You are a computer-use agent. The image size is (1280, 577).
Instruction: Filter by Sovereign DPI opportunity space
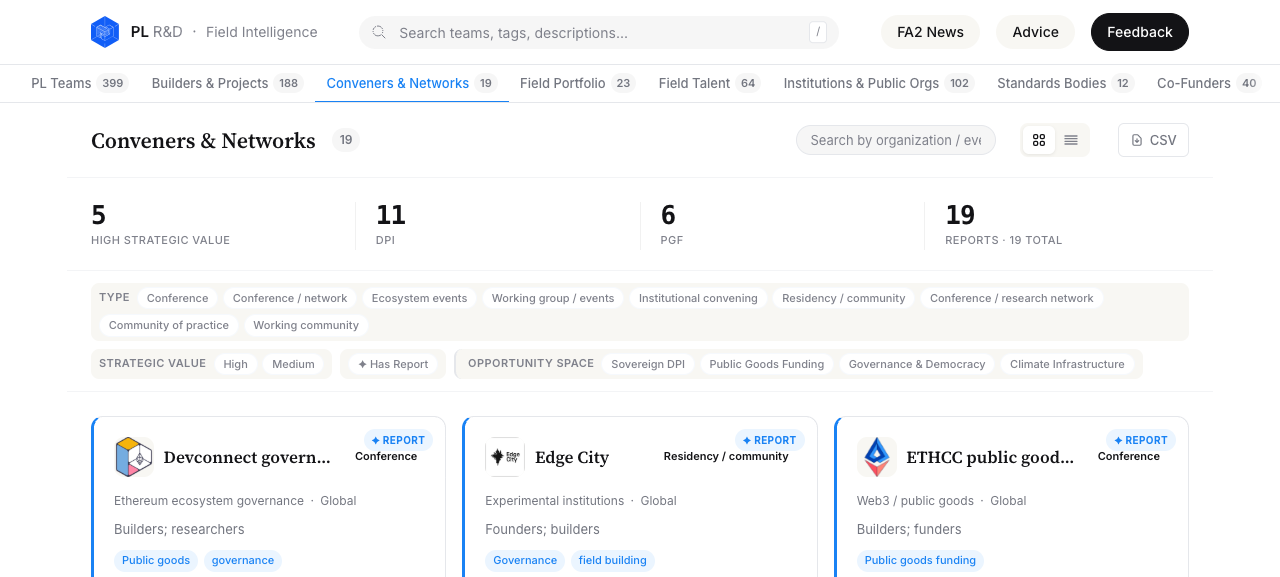[648, 364]
